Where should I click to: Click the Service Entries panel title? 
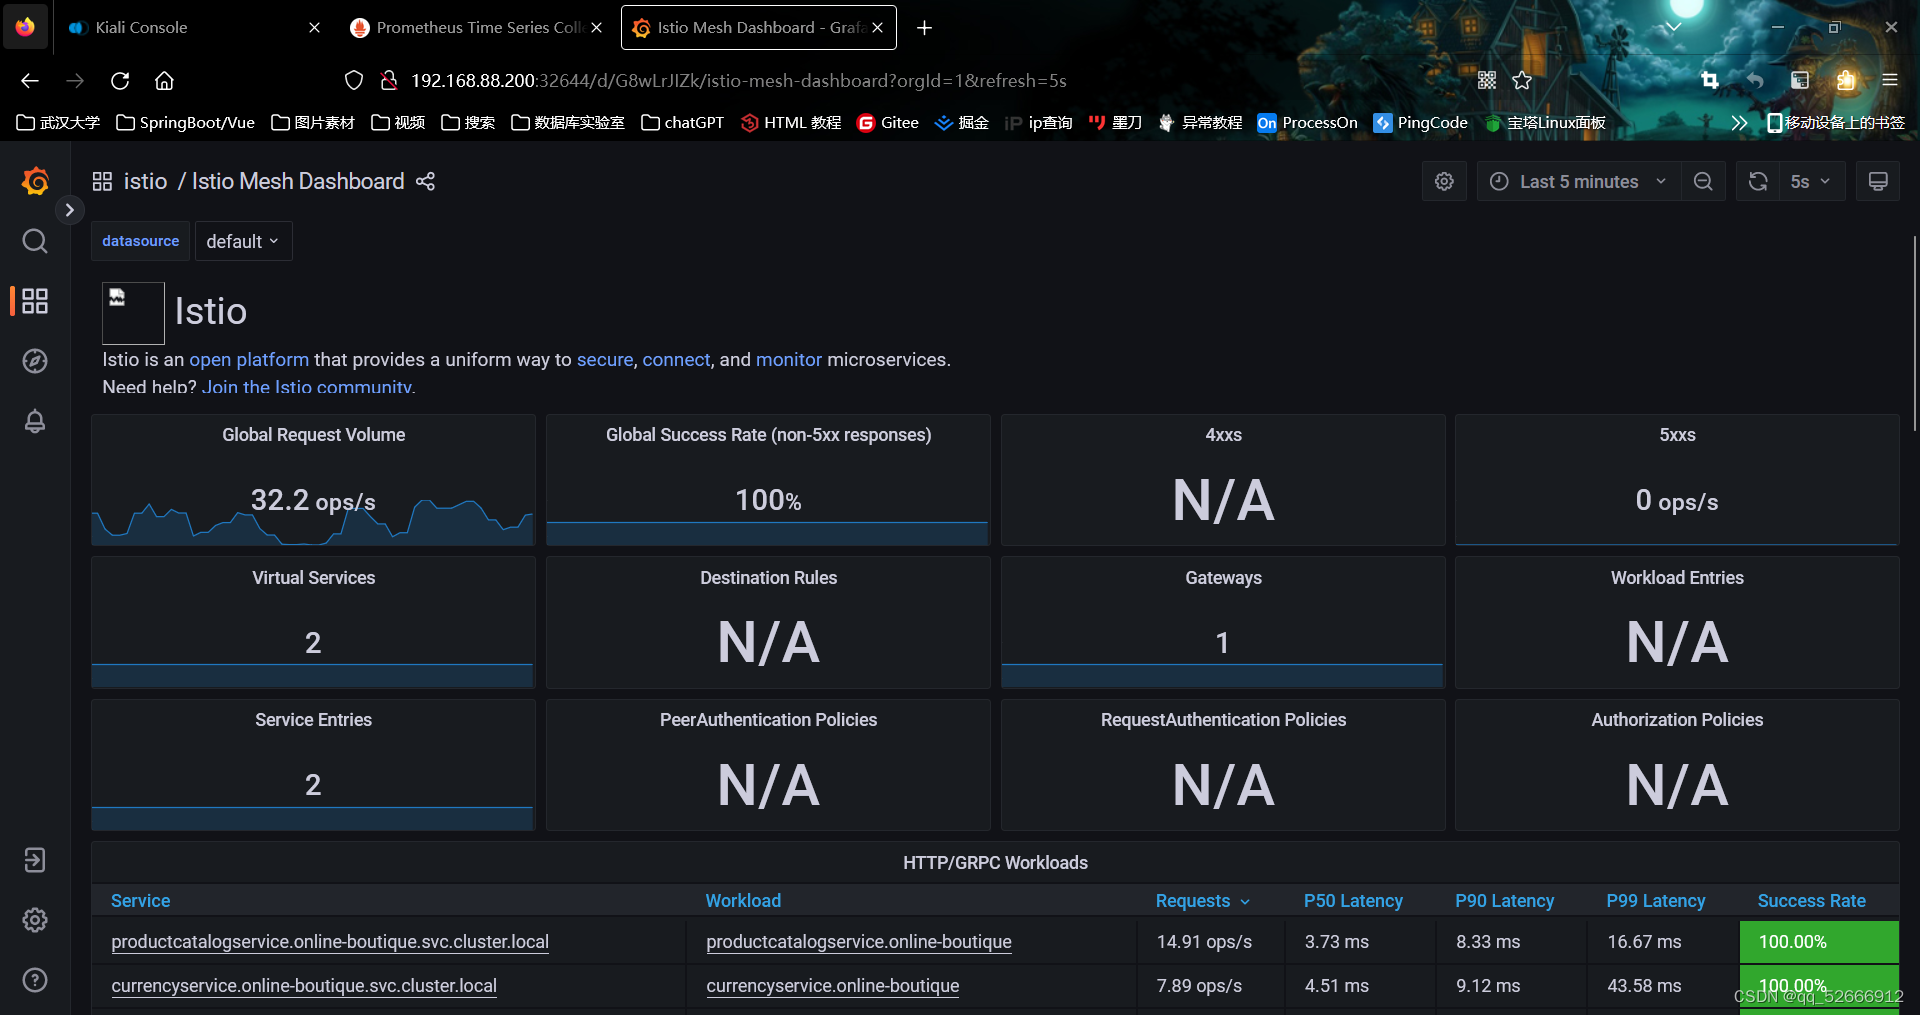313,720
